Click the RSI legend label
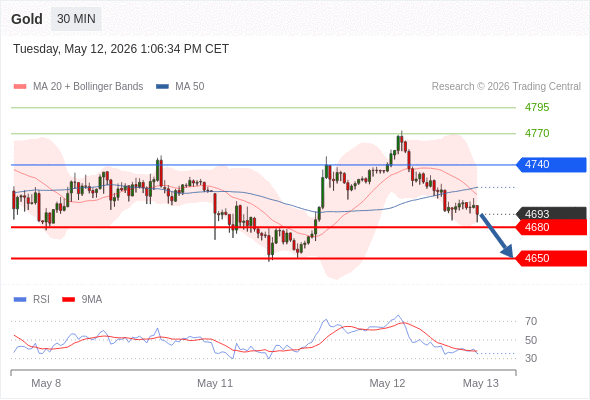Screen dimensions: 590x400 (41, 300)
